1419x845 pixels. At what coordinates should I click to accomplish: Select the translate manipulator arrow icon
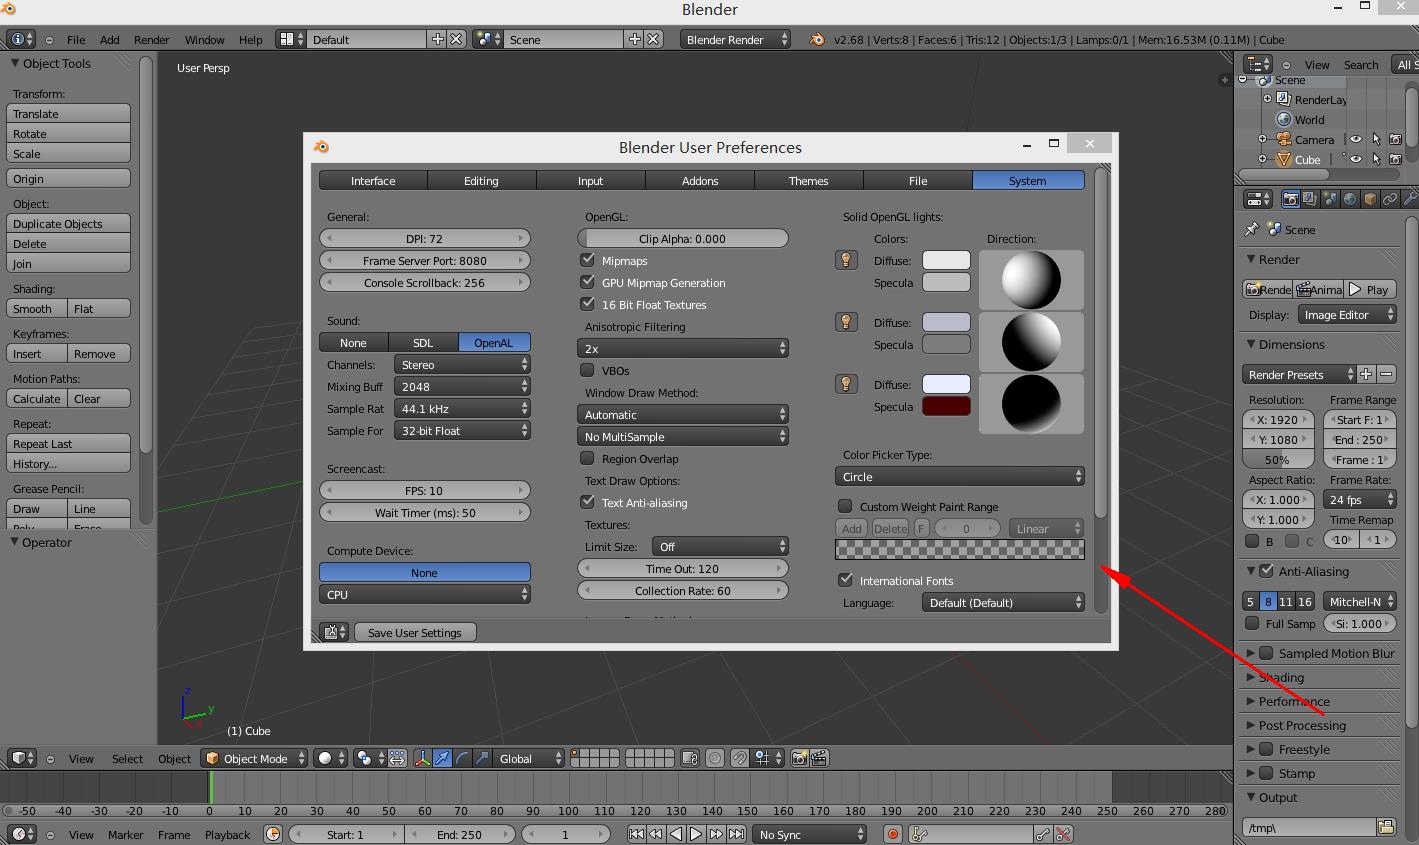click(442, 758)
